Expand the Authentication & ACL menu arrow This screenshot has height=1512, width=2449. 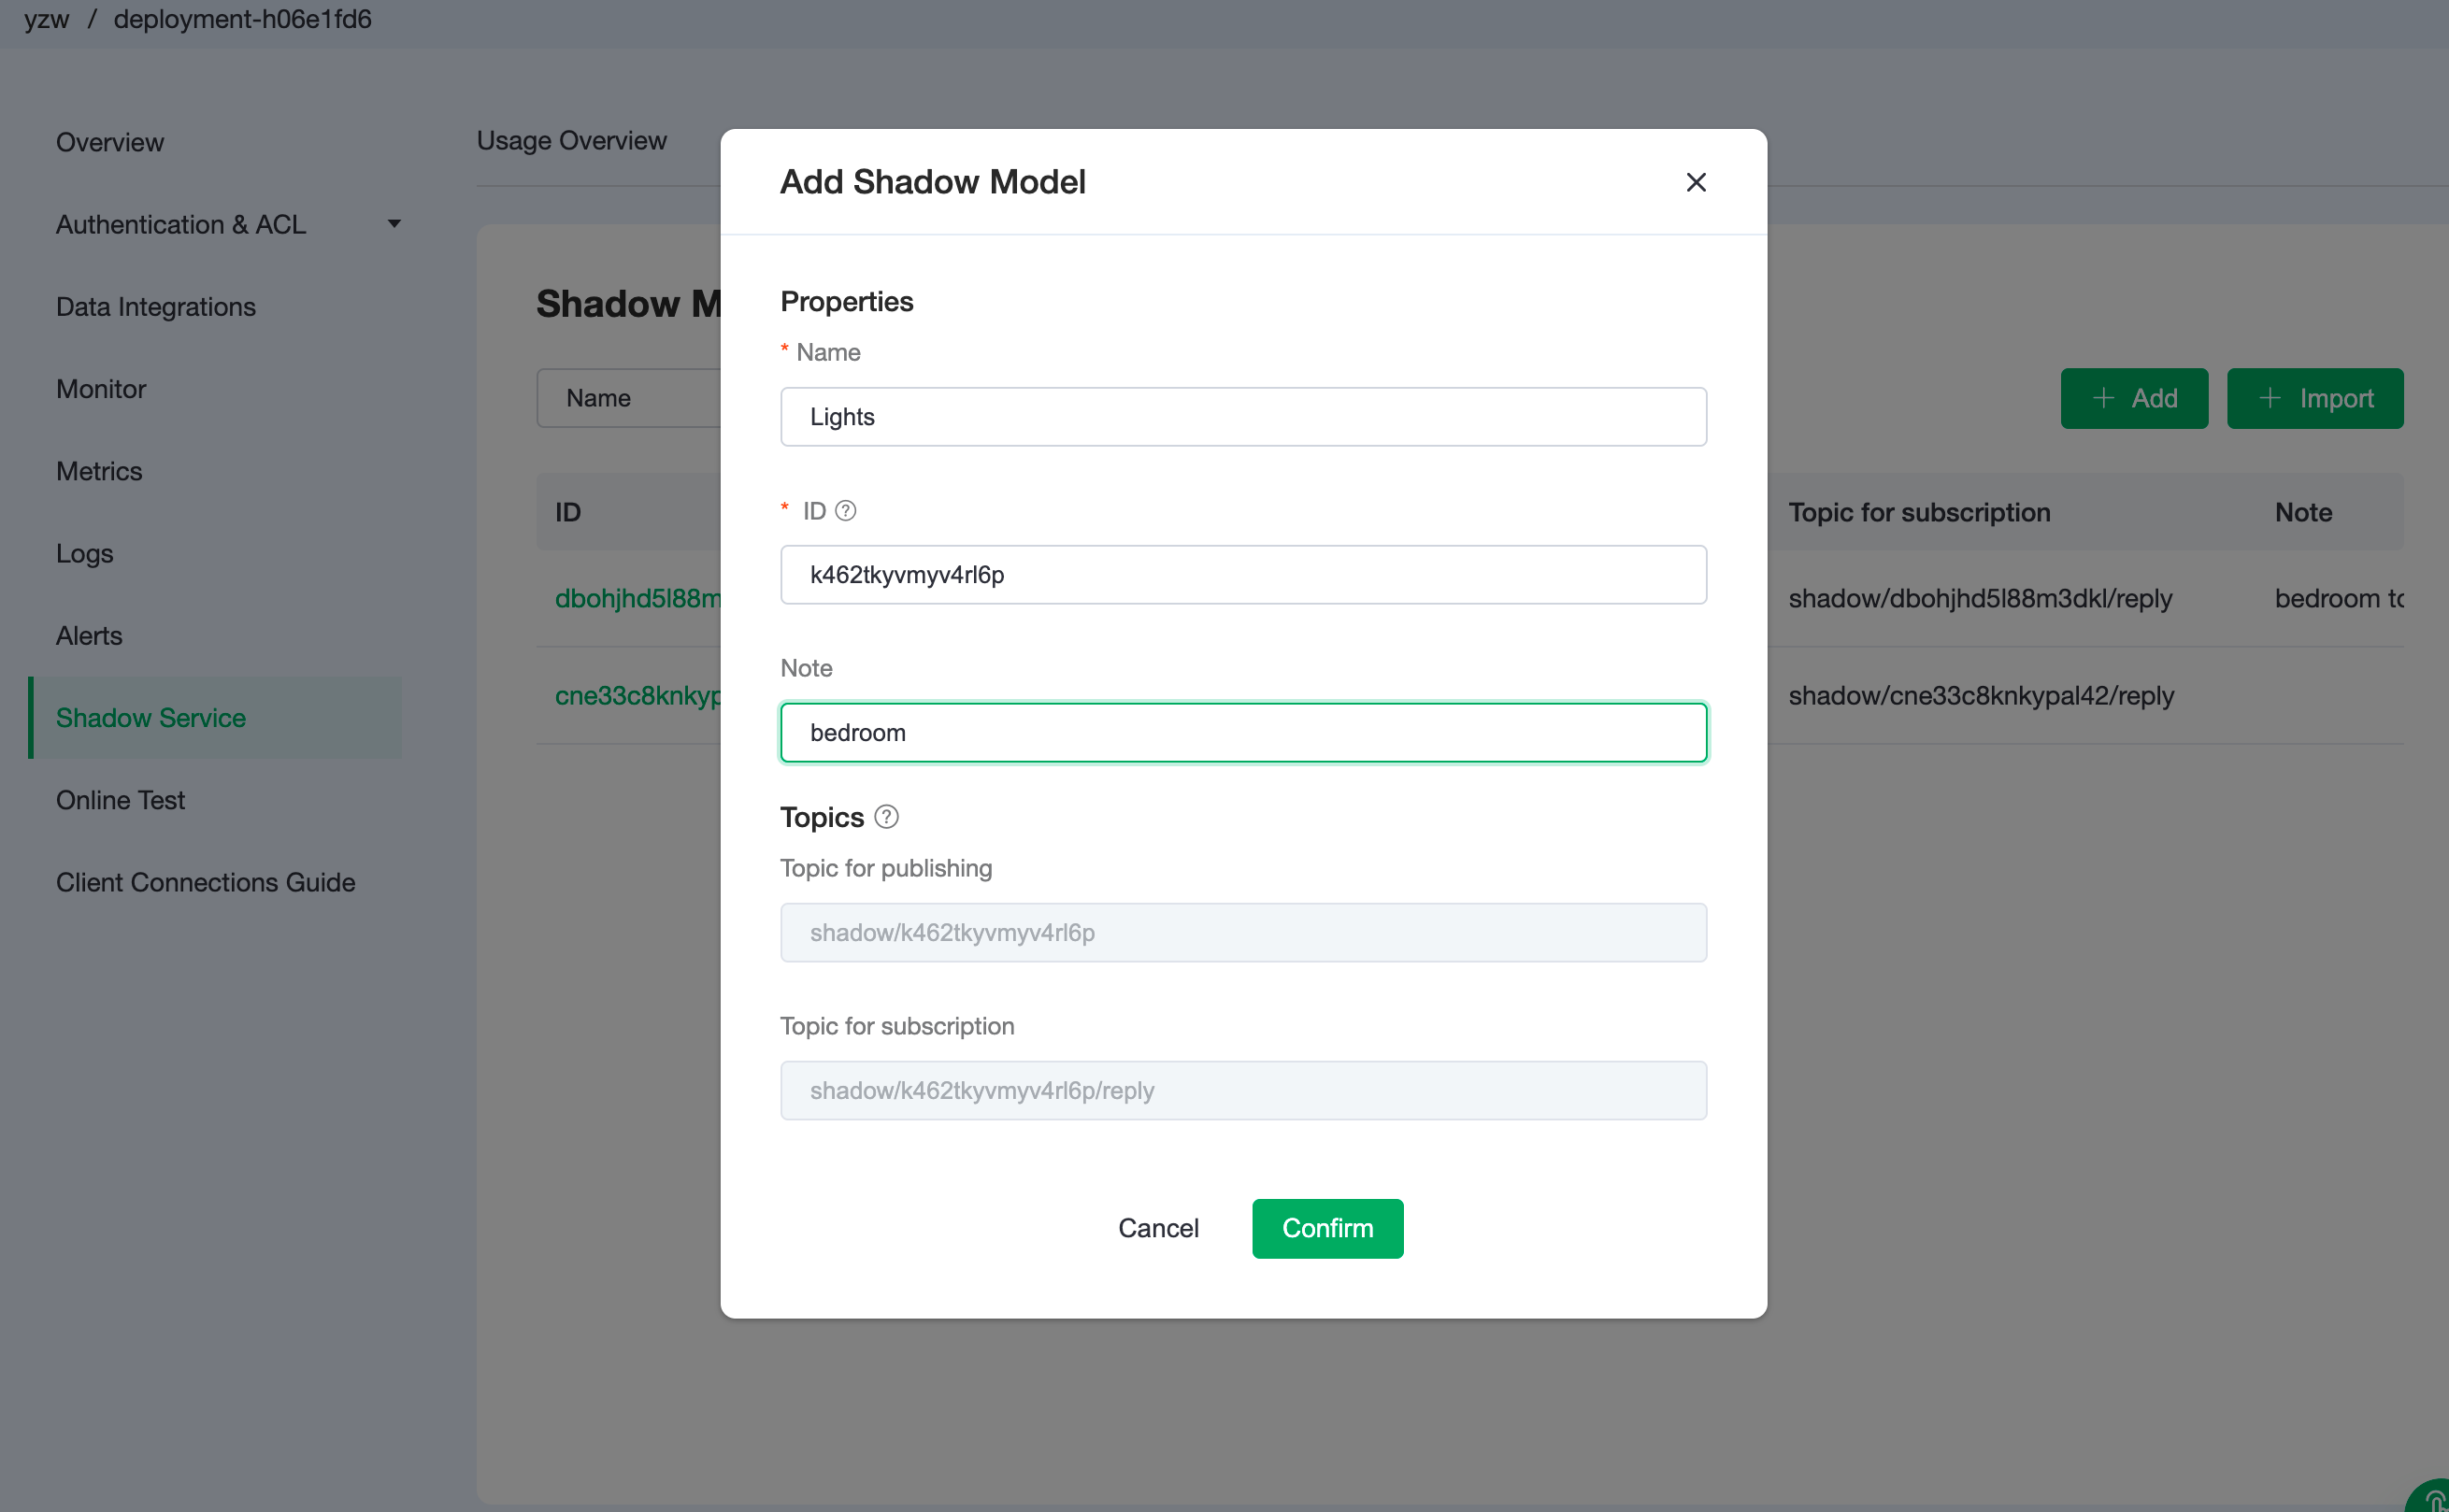(x=394, y=224)
